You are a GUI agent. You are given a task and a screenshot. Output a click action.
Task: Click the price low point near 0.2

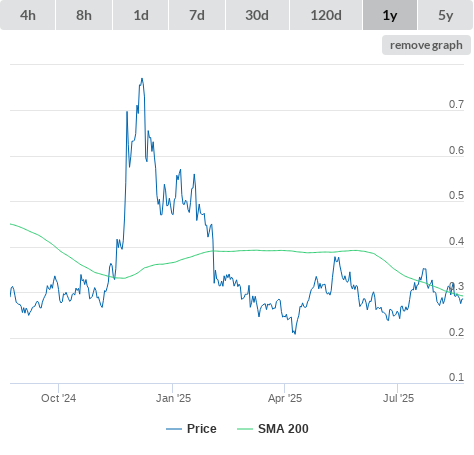click(x=295, y=333)
